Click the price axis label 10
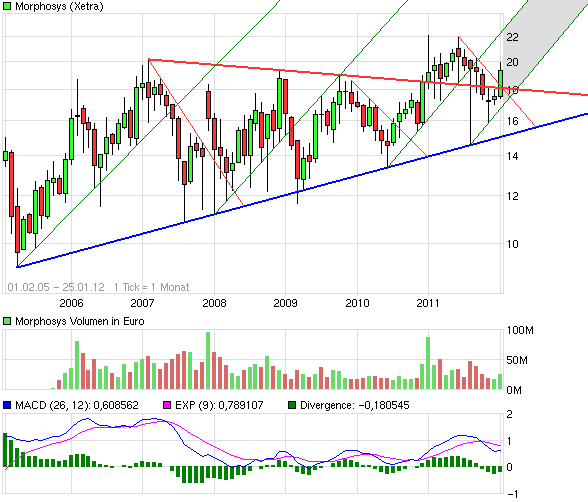588x502 pixels. pos(512,244)
